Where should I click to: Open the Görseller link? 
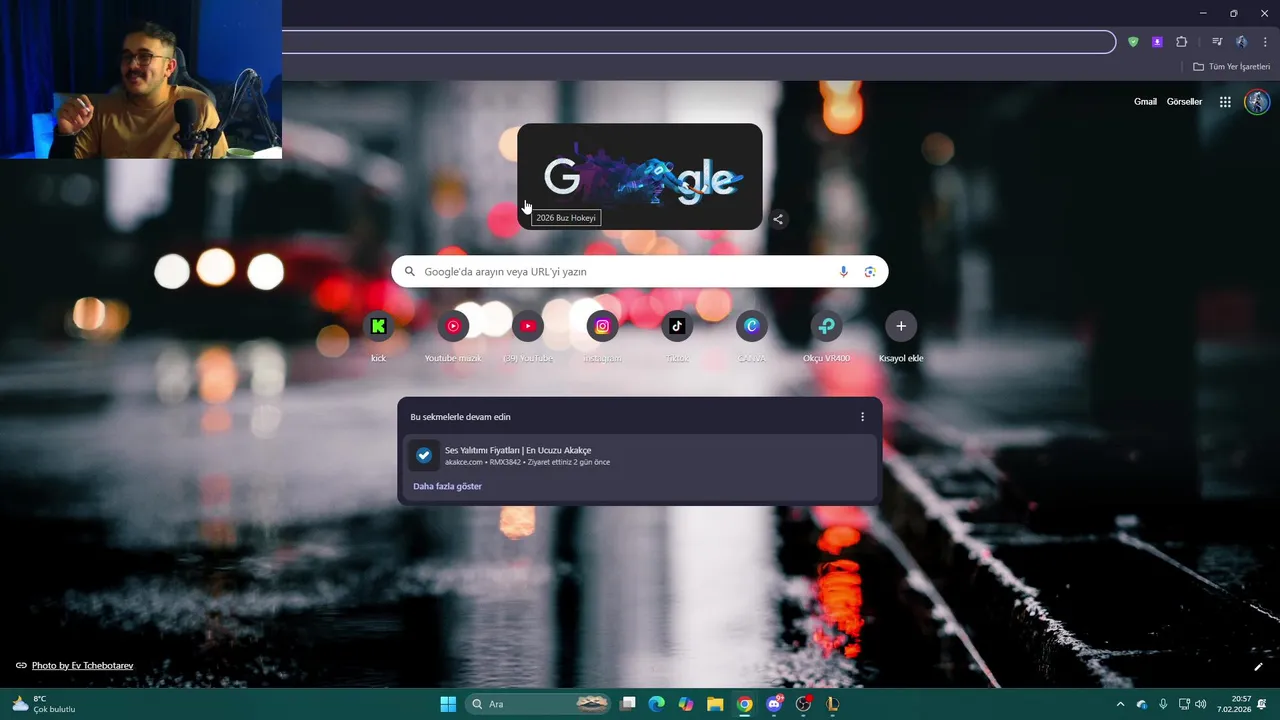1184,102
